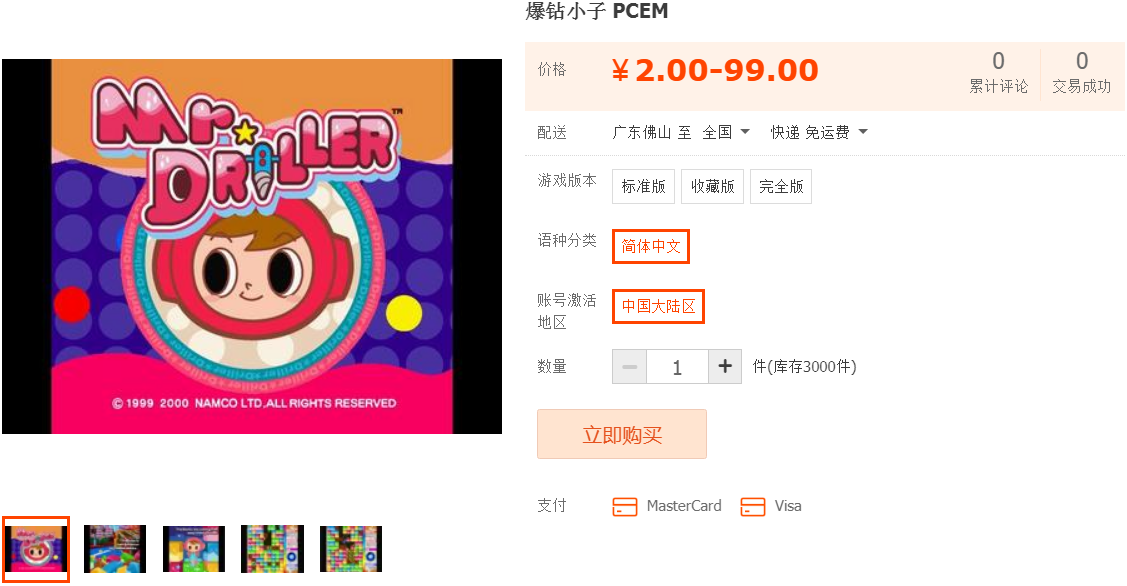Click the quantity input field
This screenshot has height=586, width=1127.
point(678,367)
